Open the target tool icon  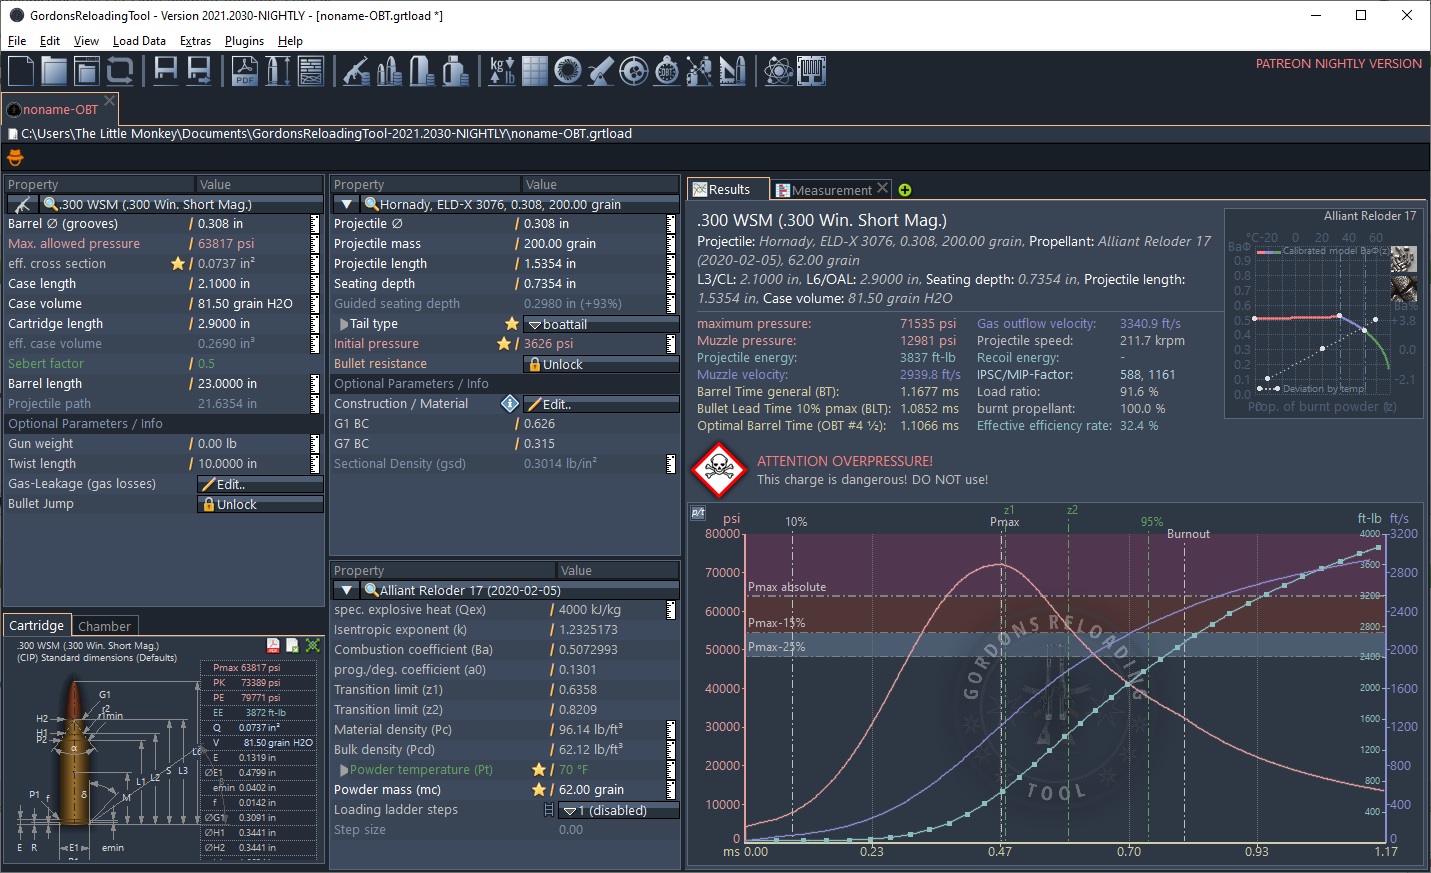click(x=633, y=71)
